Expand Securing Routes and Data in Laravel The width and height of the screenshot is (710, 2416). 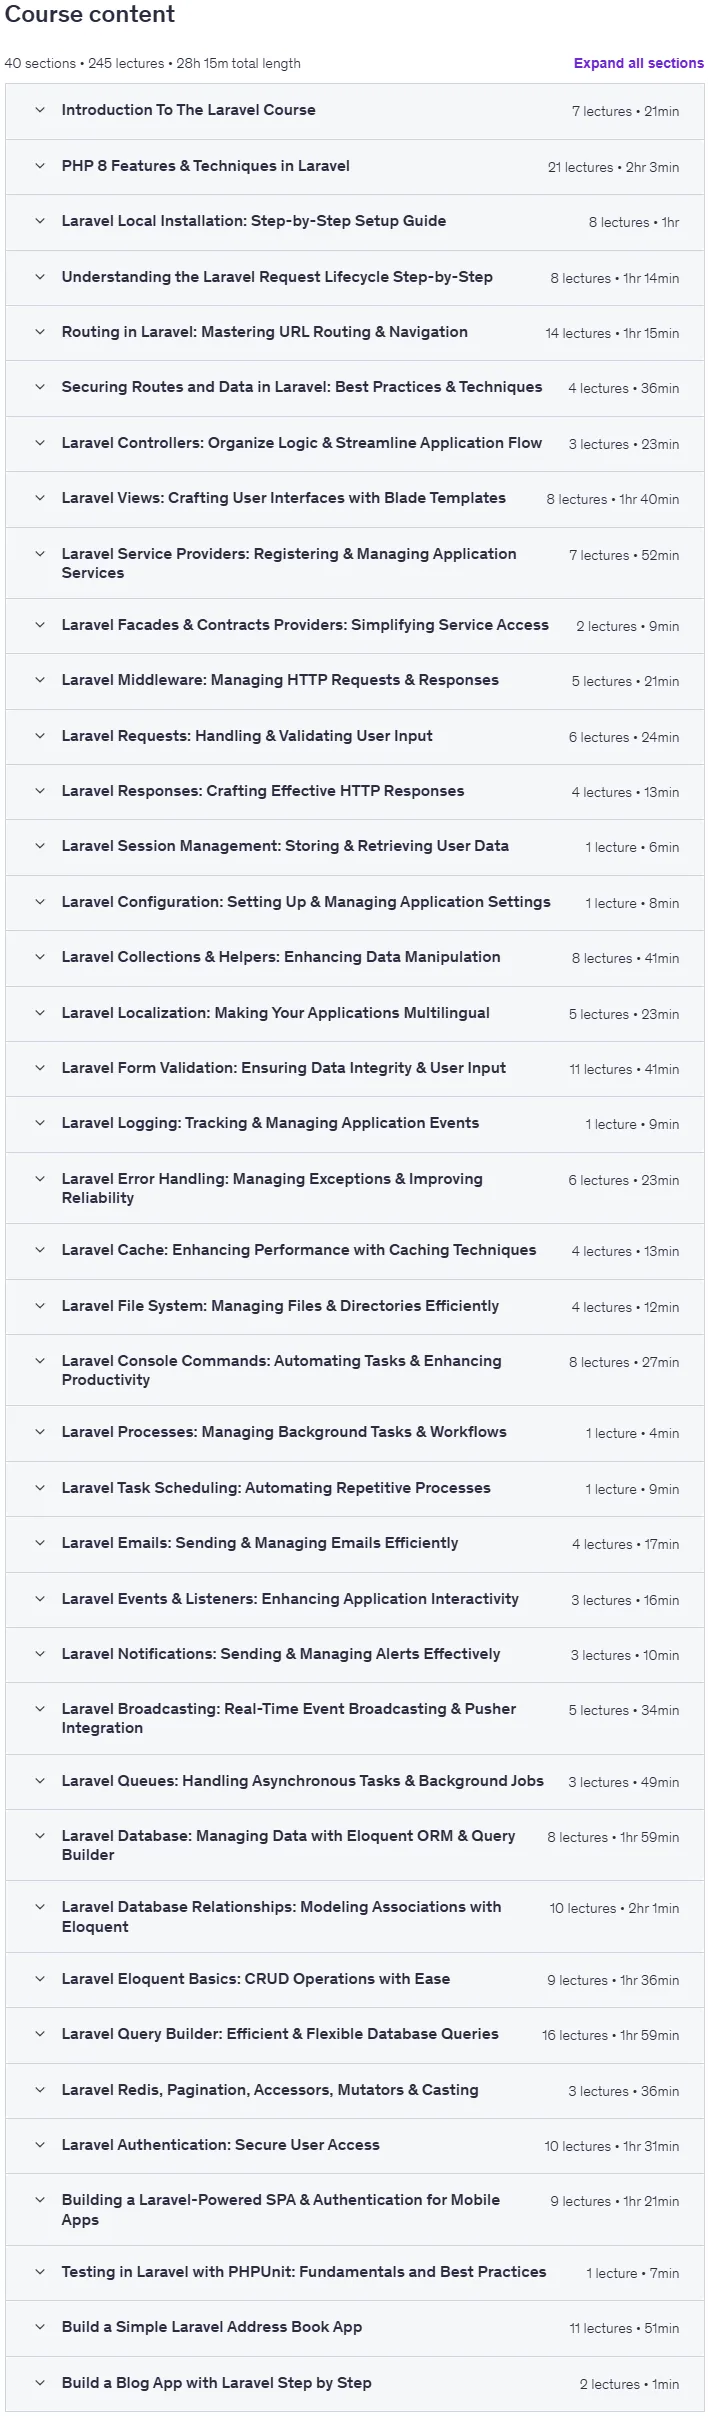pyautogui.click(x=354, y=388)
